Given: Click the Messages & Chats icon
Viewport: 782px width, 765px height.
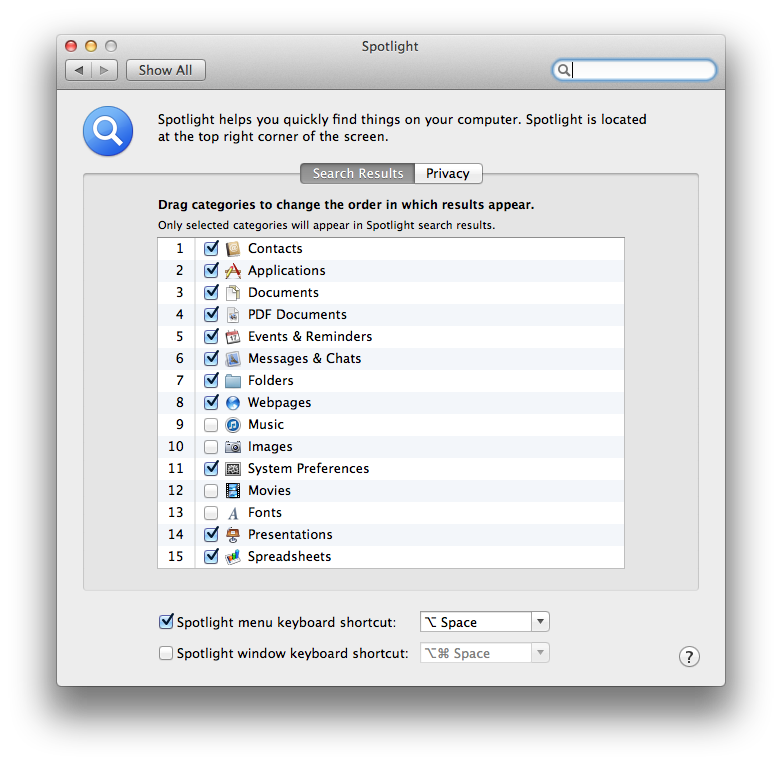Looking at the screenshot, I should [x=233, y=359].
